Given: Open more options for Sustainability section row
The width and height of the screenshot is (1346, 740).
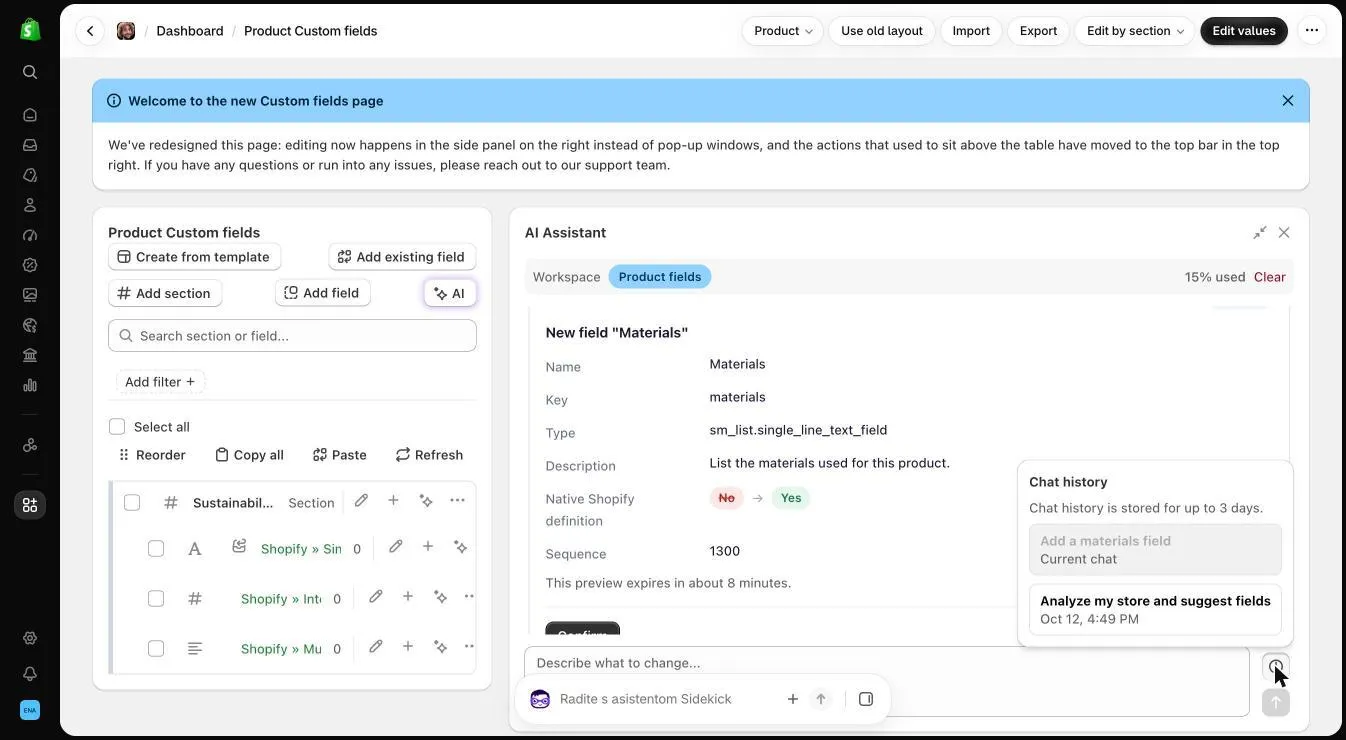Looking at the screenshot, I should point(457,500).
